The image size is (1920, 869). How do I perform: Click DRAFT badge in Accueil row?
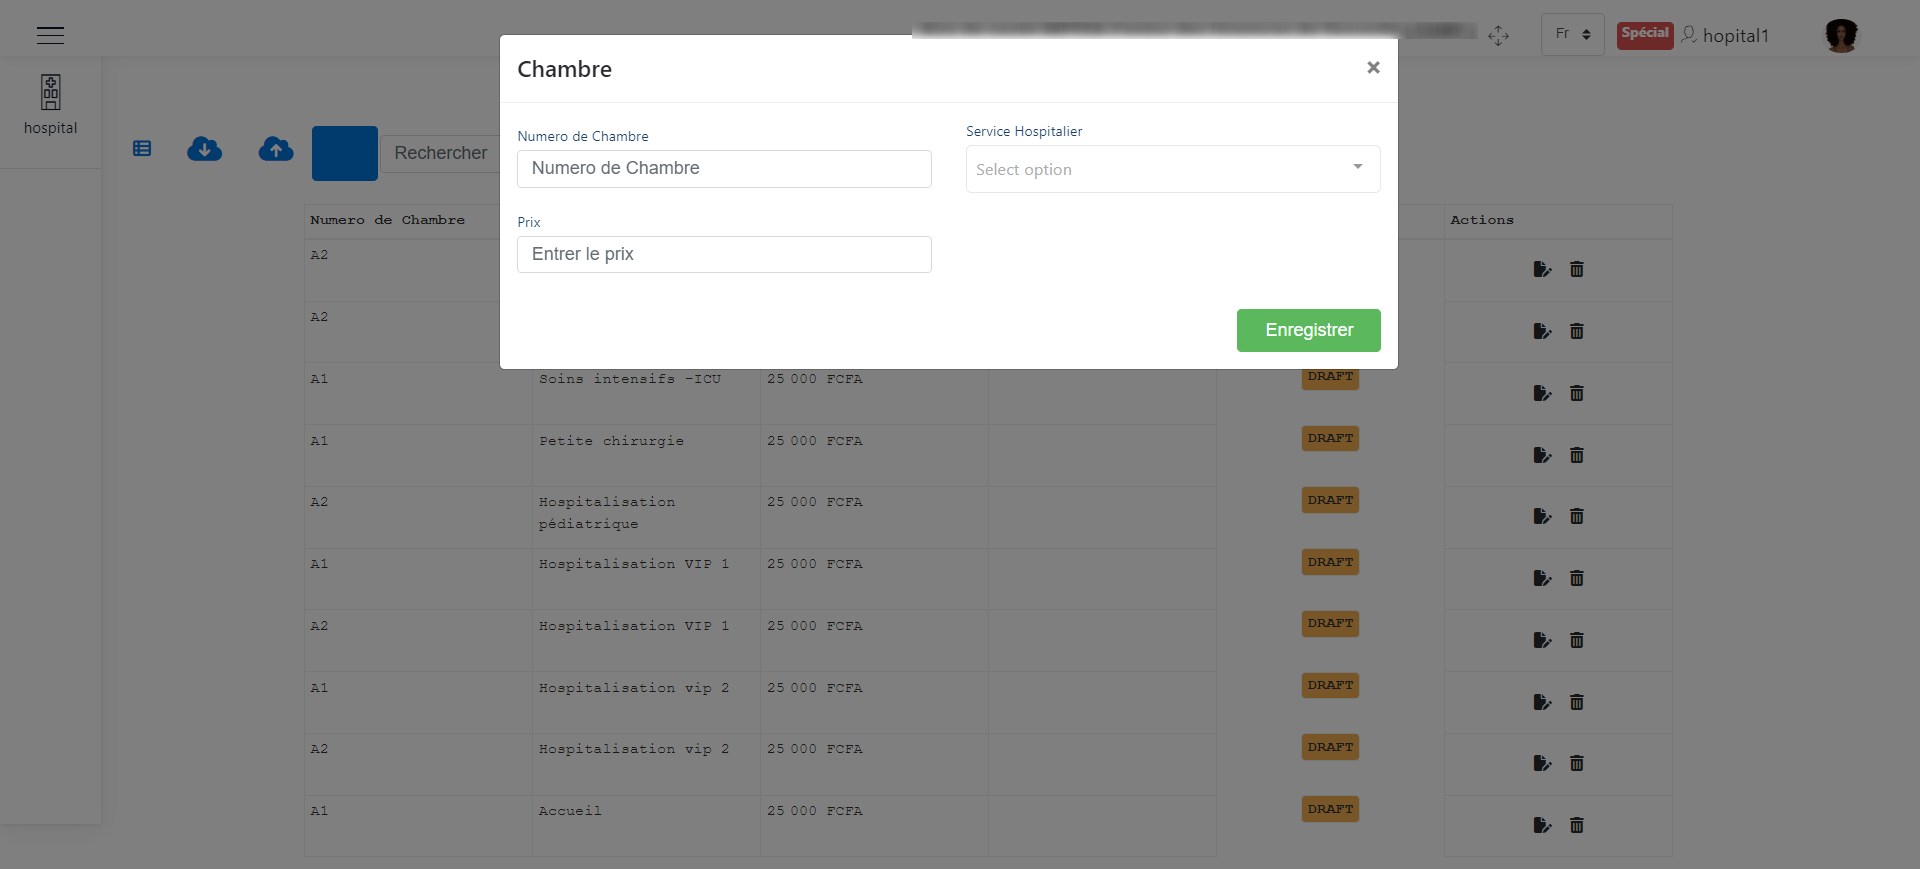click(1330, 809)
